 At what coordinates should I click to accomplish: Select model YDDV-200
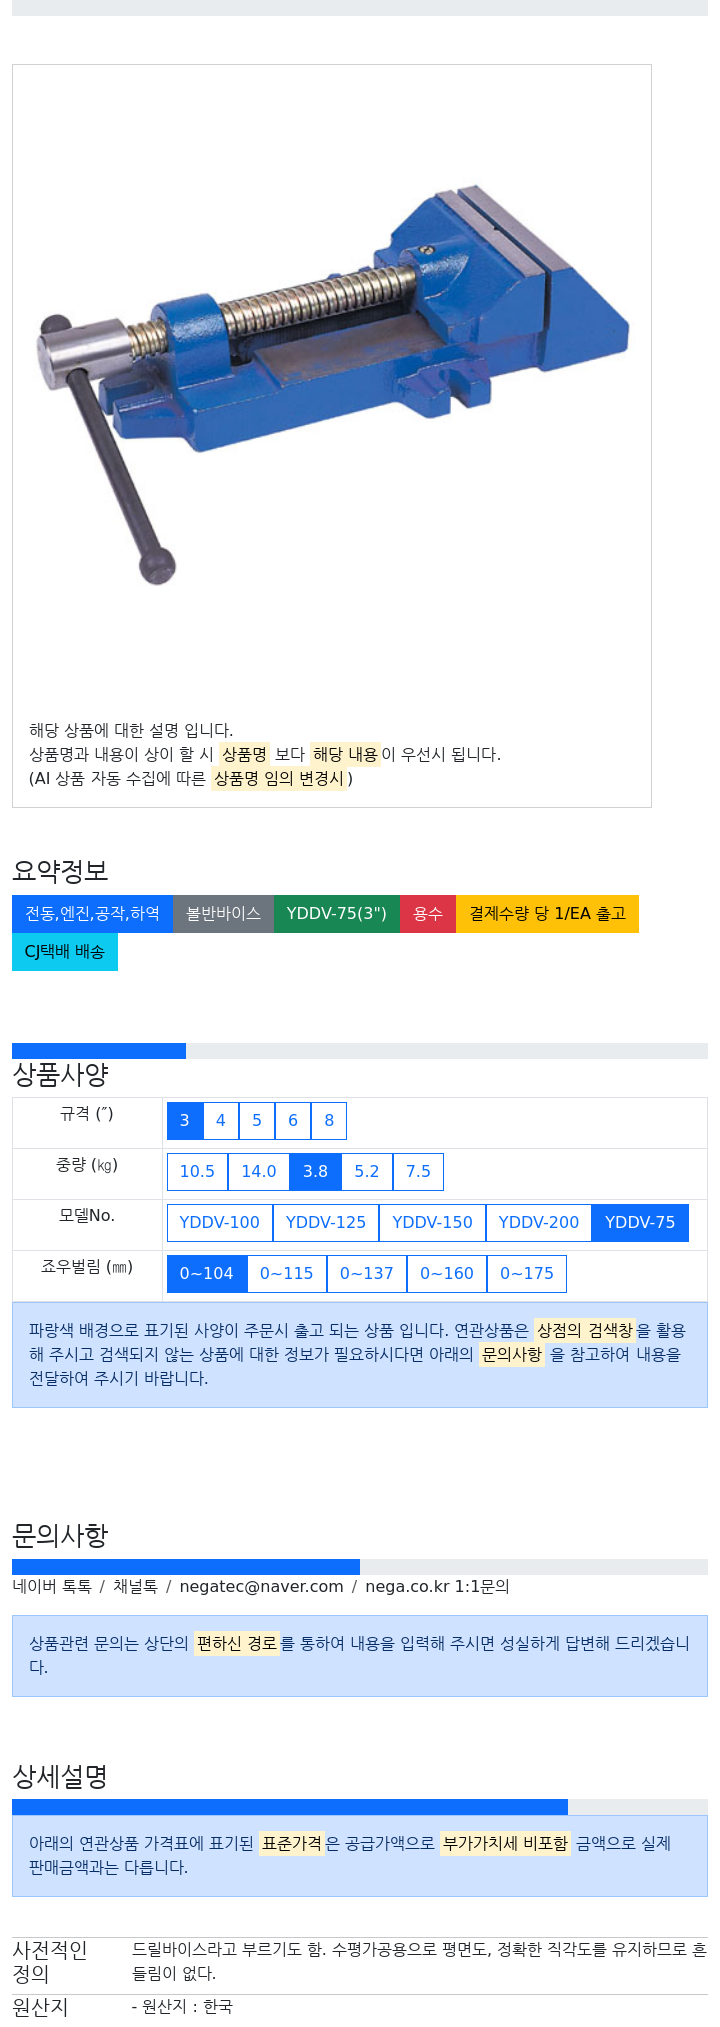click(x=539, y=1223)
